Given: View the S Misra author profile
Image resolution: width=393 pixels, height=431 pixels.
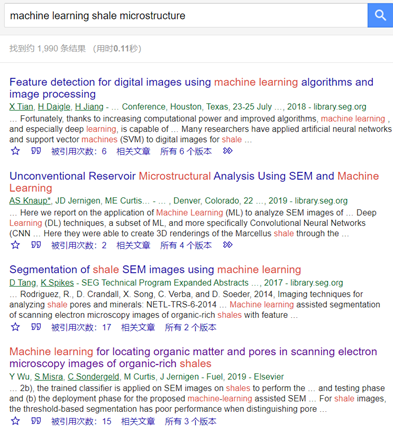Looking at the screenshot, I should [49, 377].
